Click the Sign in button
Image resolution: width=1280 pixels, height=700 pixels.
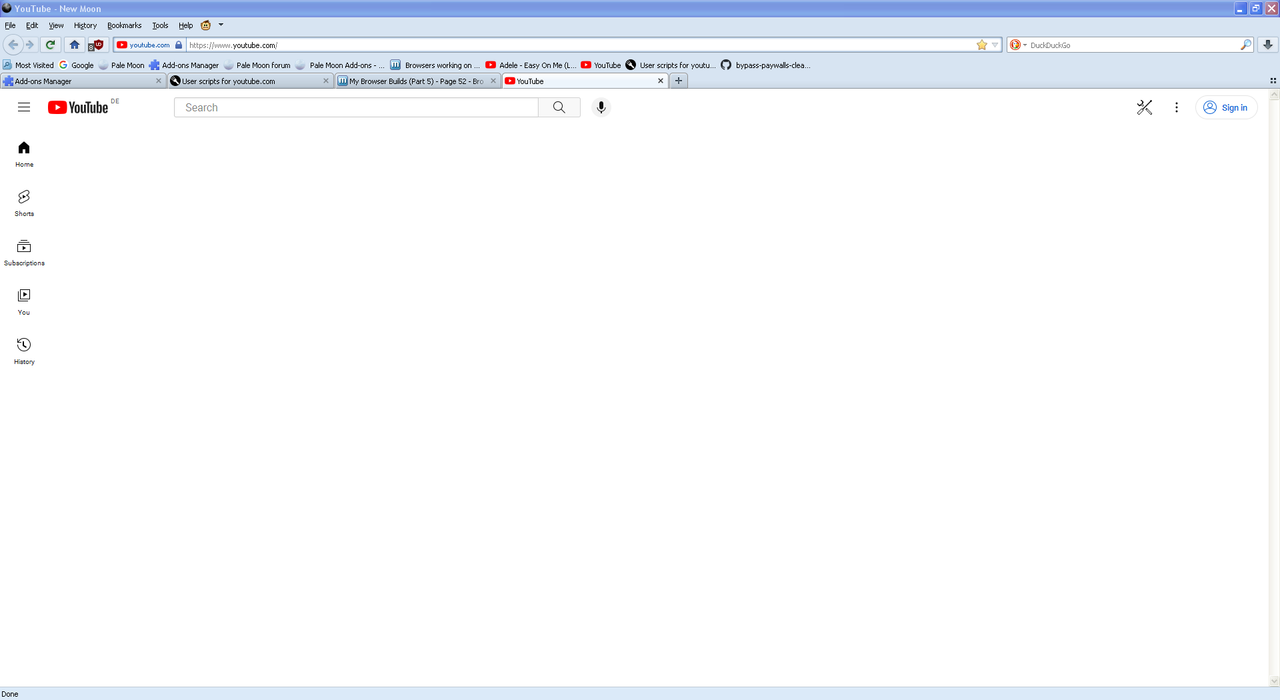(1226, 107)
